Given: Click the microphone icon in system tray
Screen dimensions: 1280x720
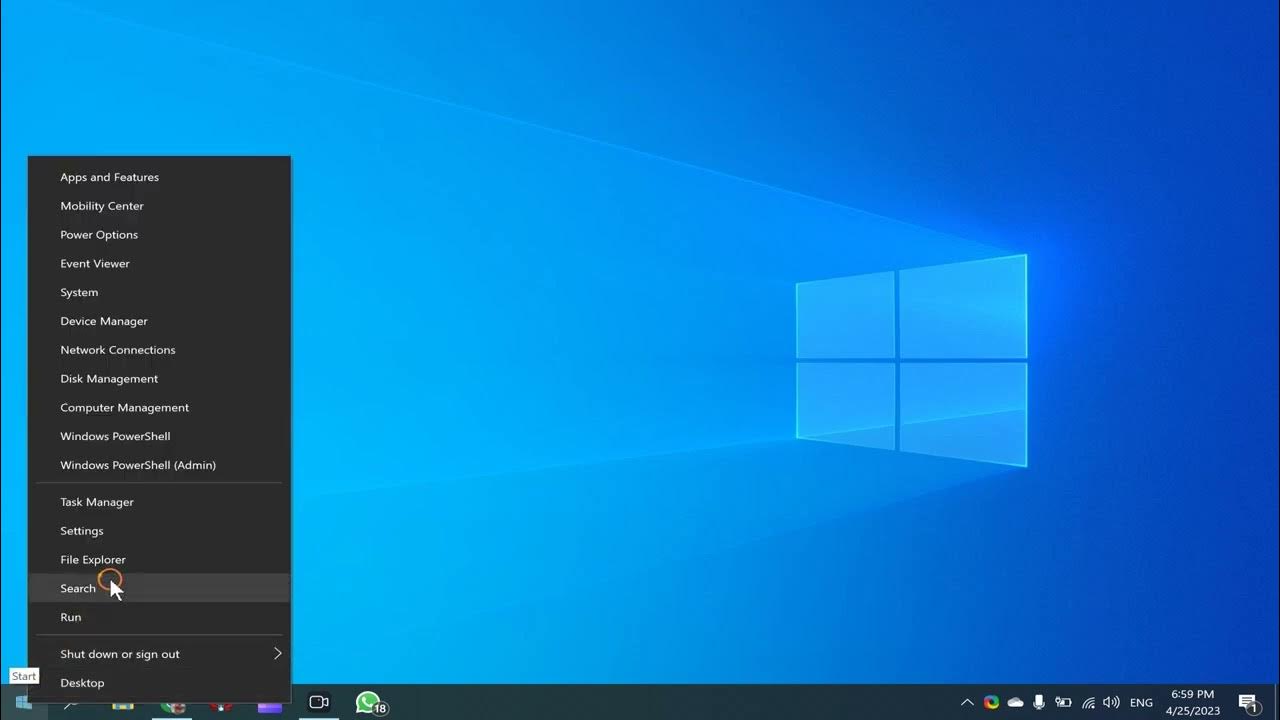Looking at the screenshot, I should point(1039,703).
